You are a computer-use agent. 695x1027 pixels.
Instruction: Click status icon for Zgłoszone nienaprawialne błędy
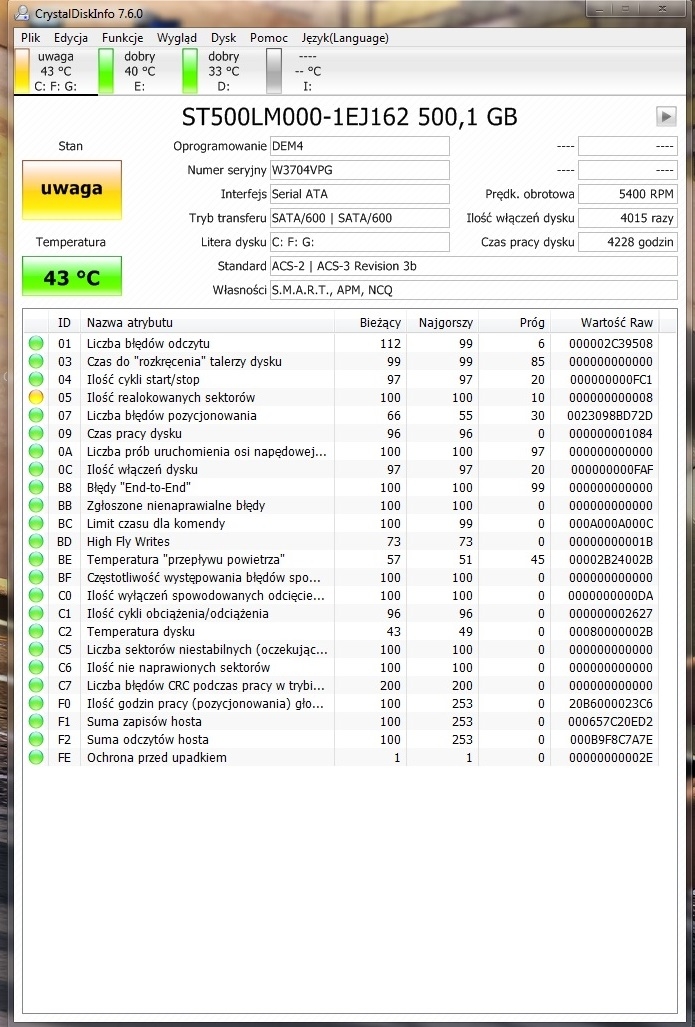[x=36, y=505]
